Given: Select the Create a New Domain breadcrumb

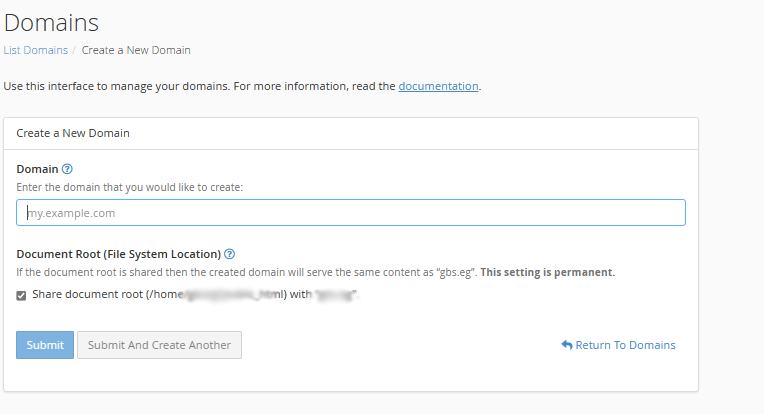Looking at the screenshot, I should point(136,50).
